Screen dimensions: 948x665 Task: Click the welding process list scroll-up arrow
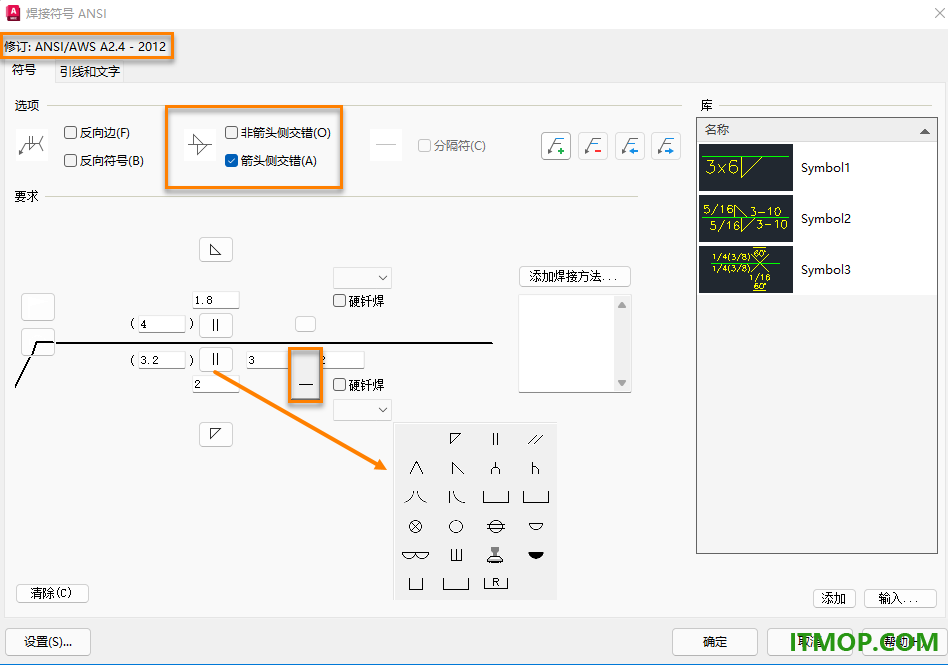[622, 305]
